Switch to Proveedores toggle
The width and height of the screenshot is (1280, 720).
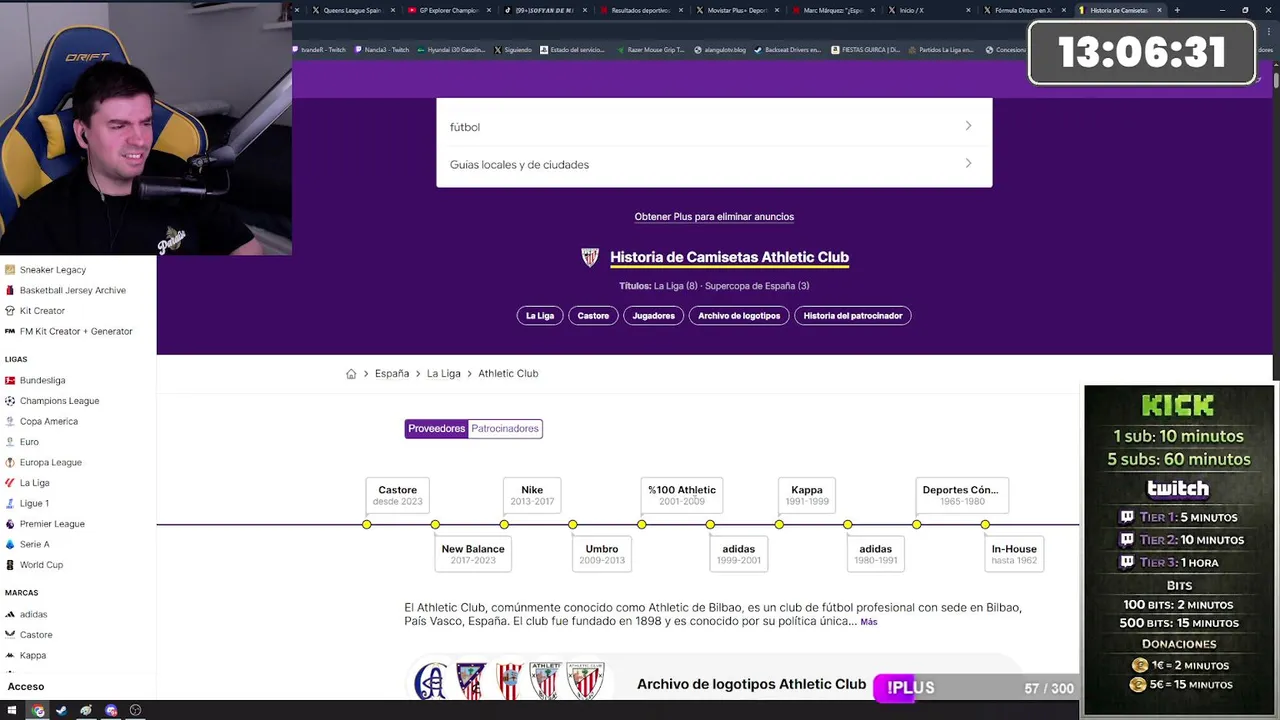[437, 429]
